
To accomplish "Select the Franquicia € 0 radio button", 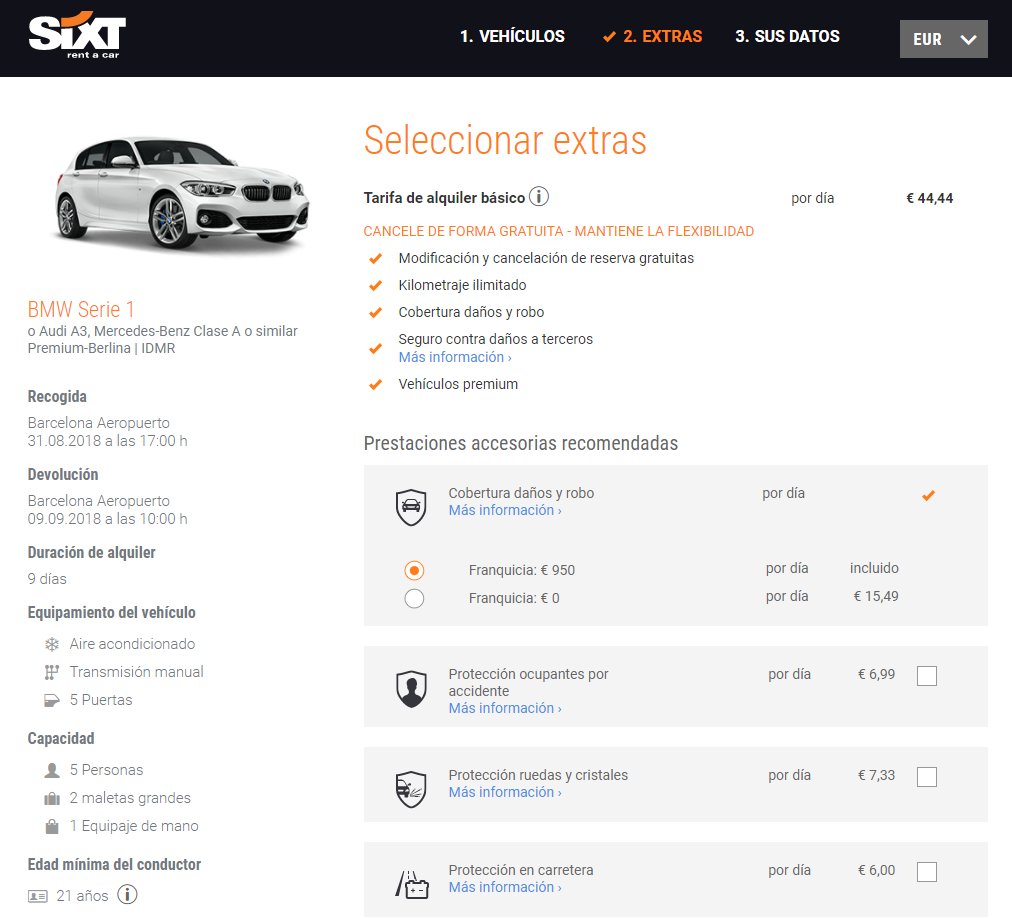I will click(414, 598).
